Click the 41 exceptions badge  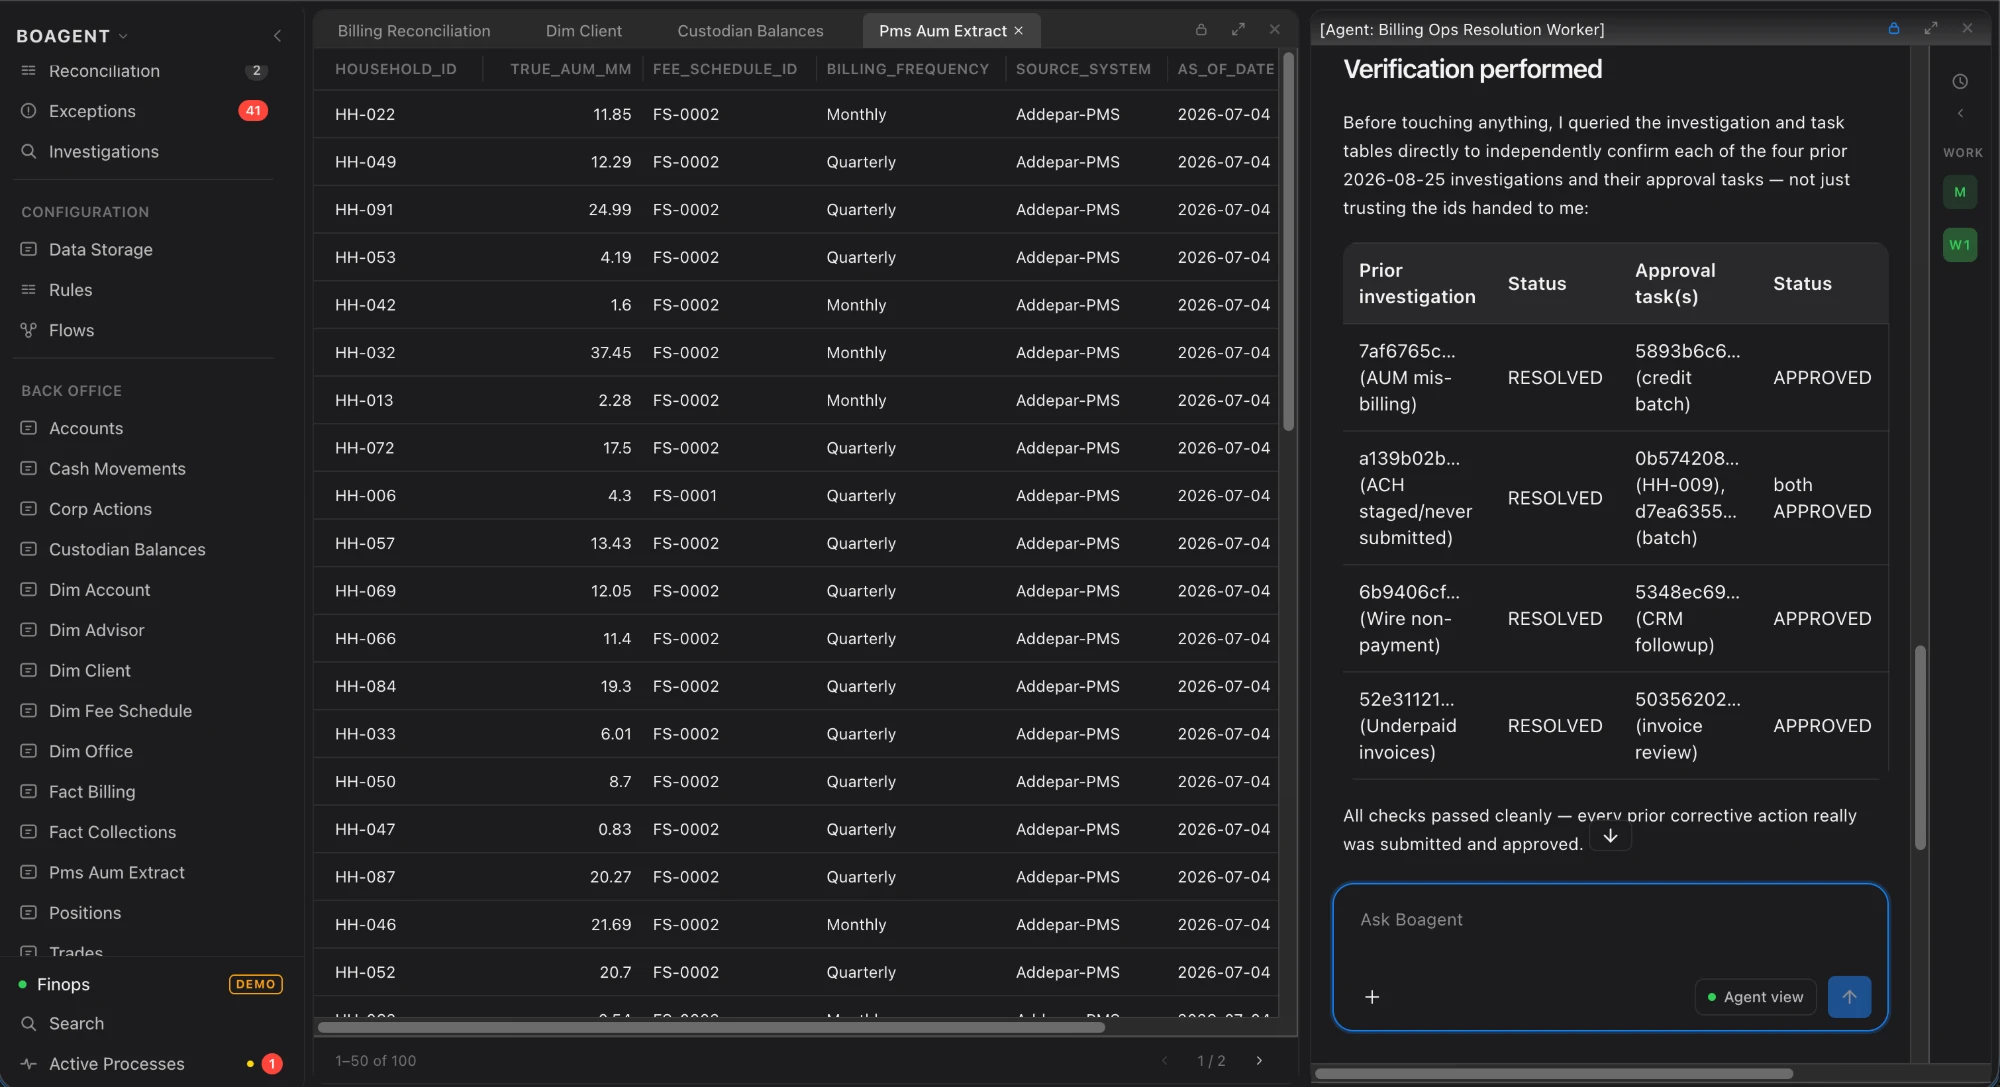[x=253, y=111]
